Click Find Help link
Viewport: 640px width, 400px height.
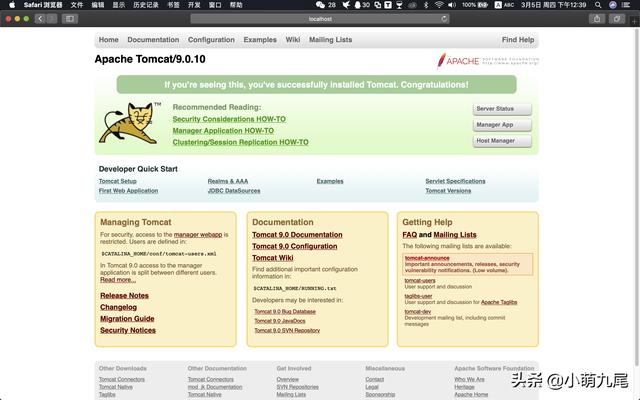(518, 40)
